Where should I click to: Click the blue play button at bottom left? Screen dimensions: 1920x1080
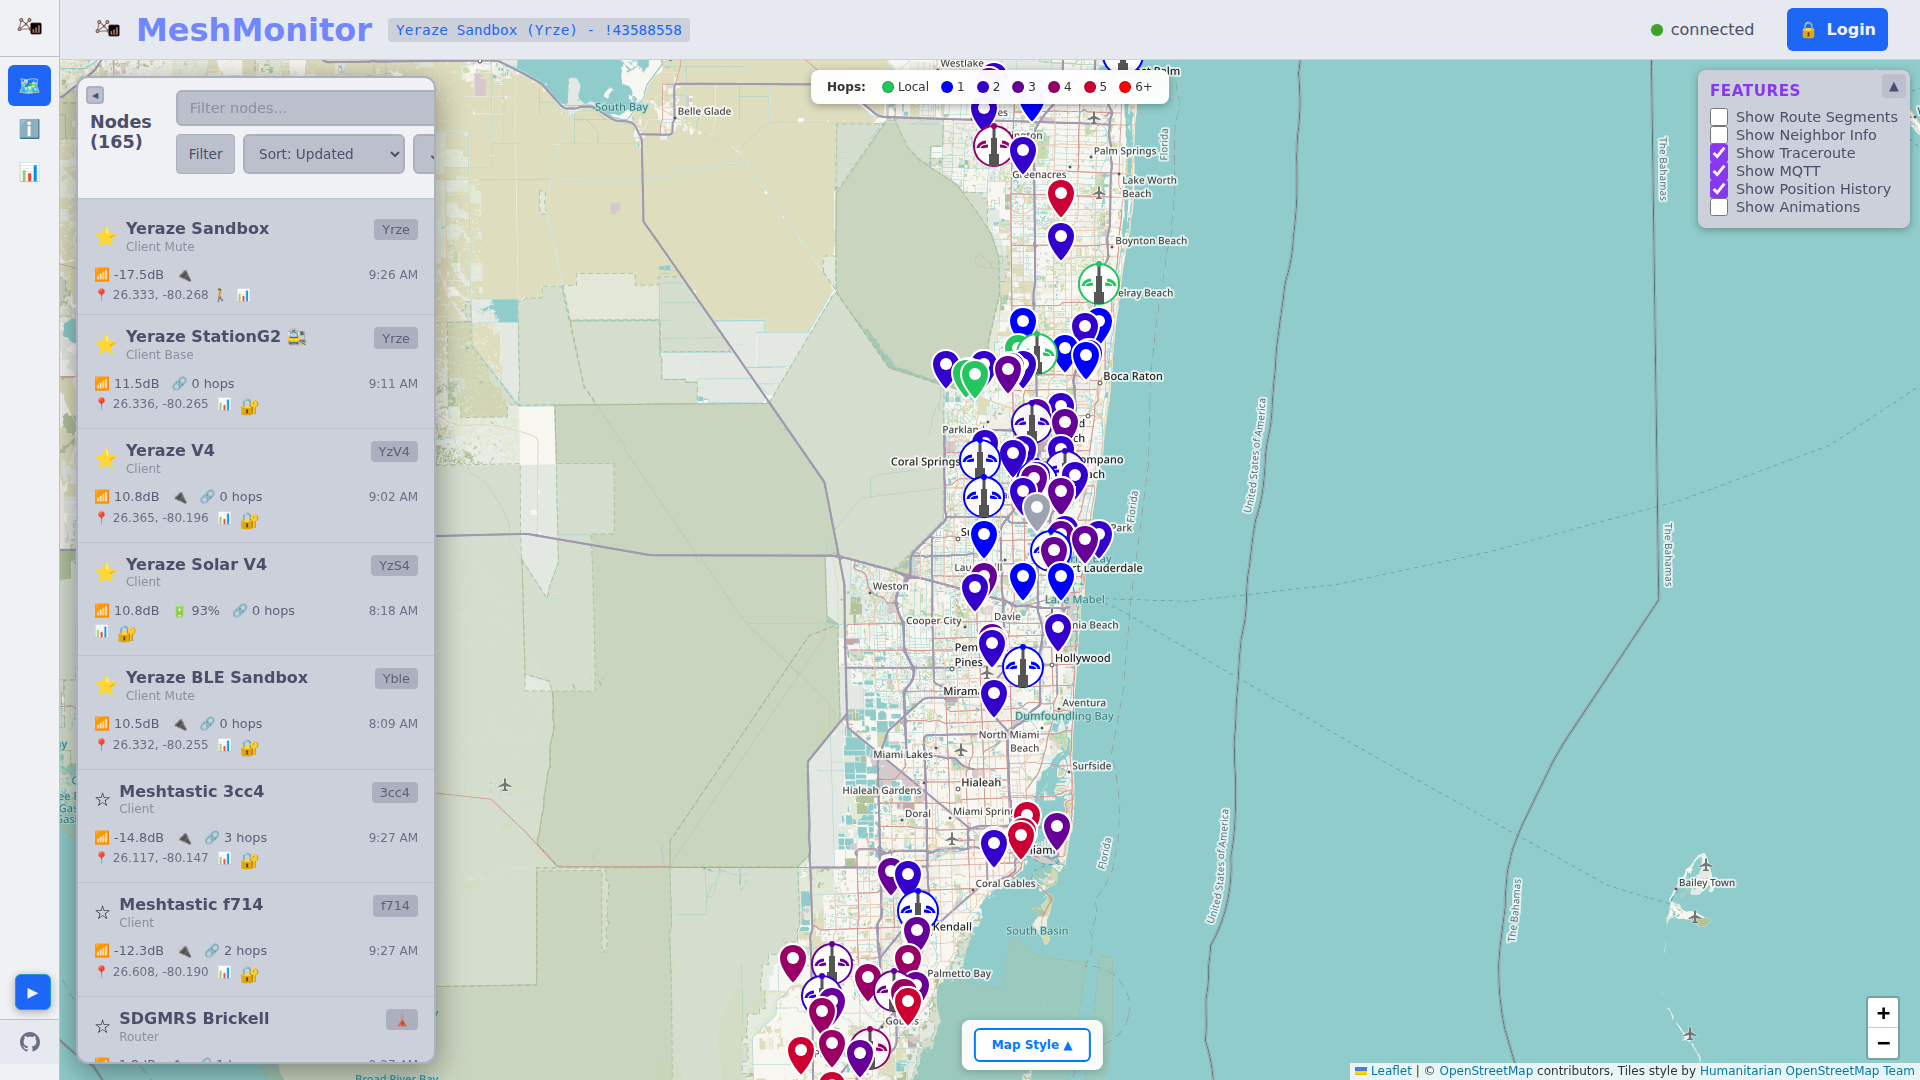click(32, 992)
